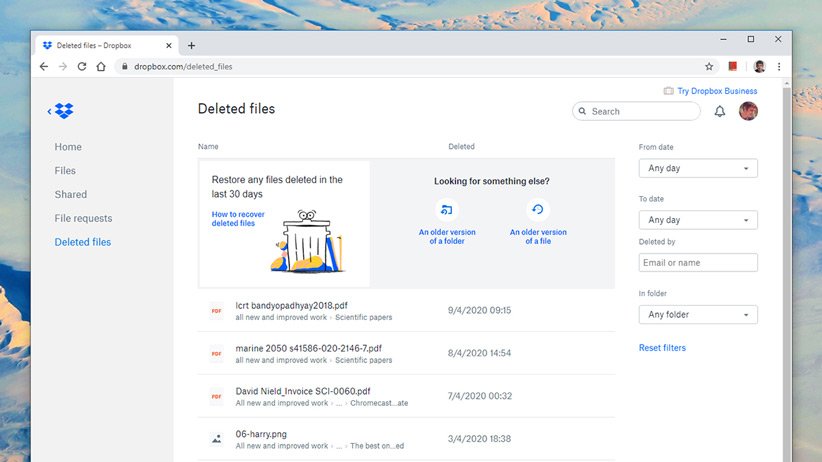Click the older version of a file icon
822x462 pixels.
538,210
